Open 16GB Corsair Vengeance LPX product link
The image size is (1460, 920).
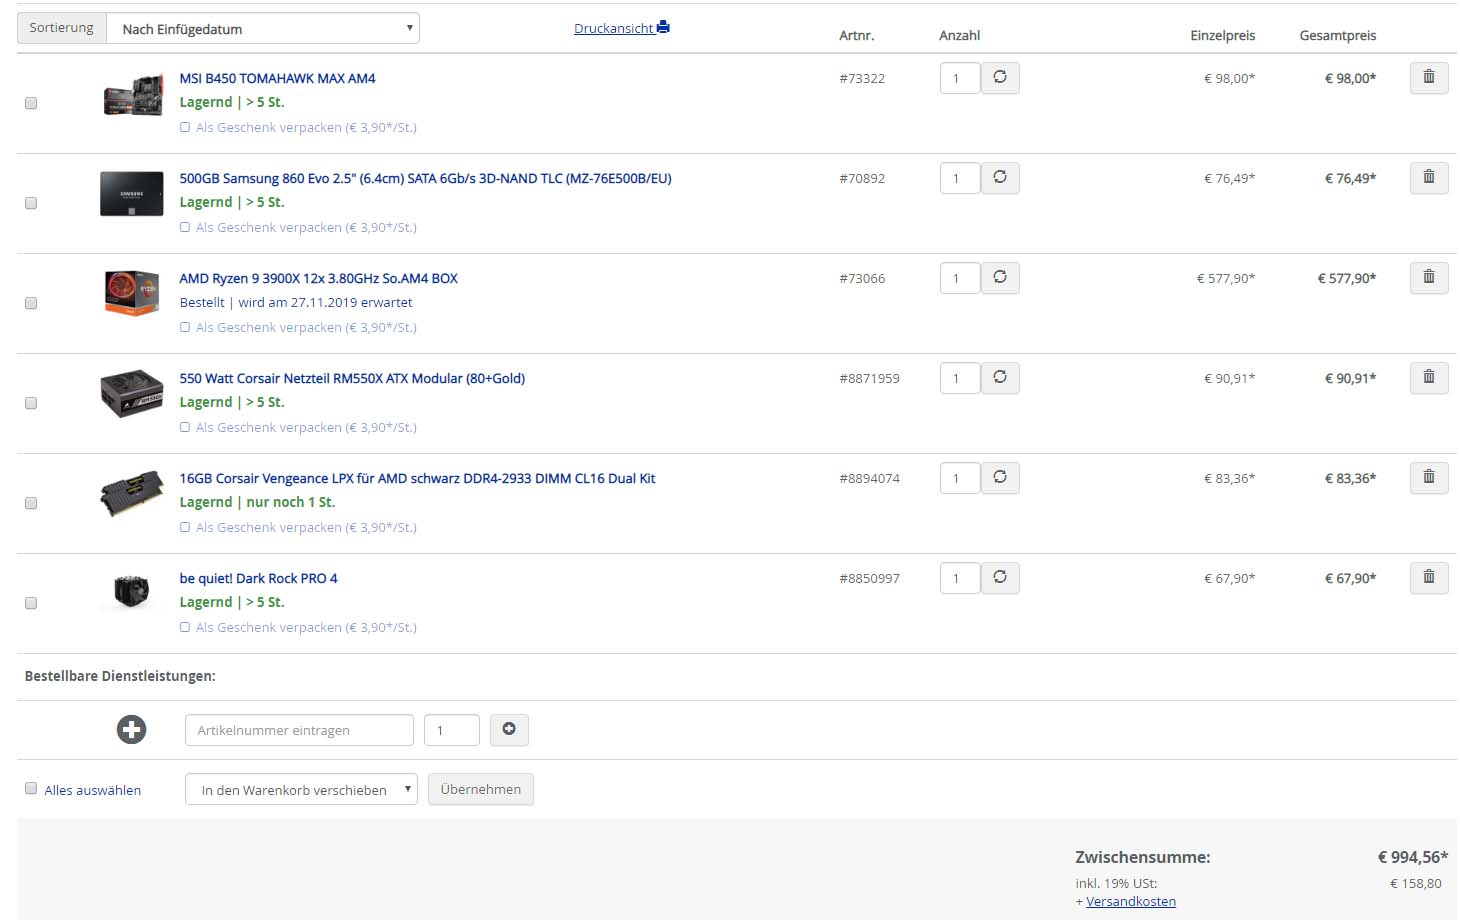pyautogui.click(x=417, y=478)
